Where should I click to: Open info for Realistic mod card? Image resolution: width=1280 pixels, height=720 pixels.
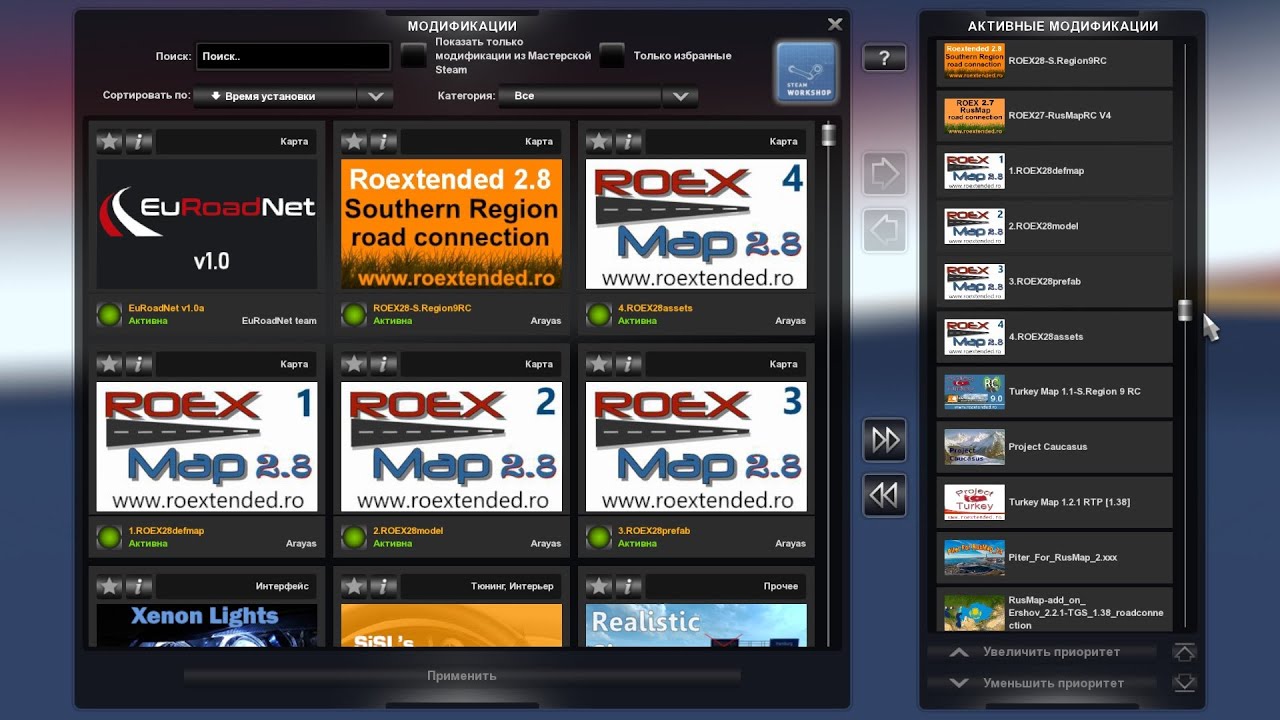pyautogui.click(x=628, y=586)
